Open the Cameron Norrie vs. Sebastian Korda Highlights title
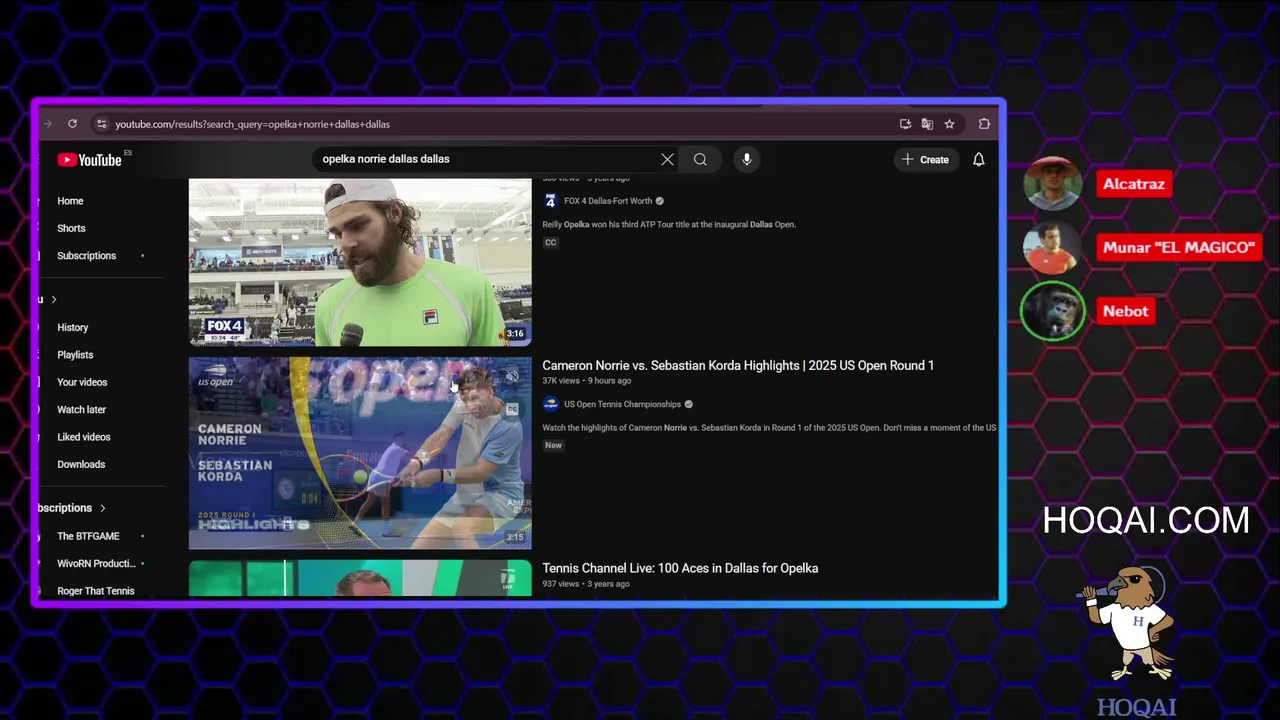This screenshot has height=720, width=1280. tap(738, 365)
